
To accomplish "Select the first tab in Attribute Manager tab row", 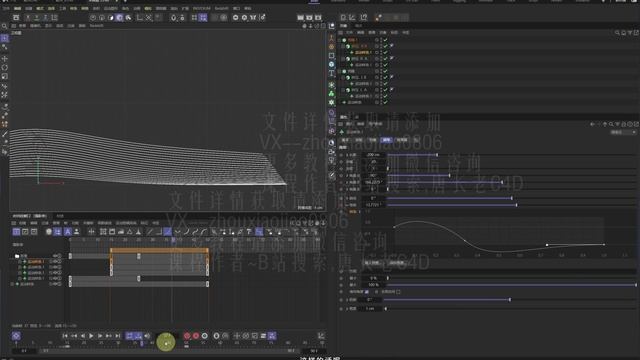I will (345, 140).
